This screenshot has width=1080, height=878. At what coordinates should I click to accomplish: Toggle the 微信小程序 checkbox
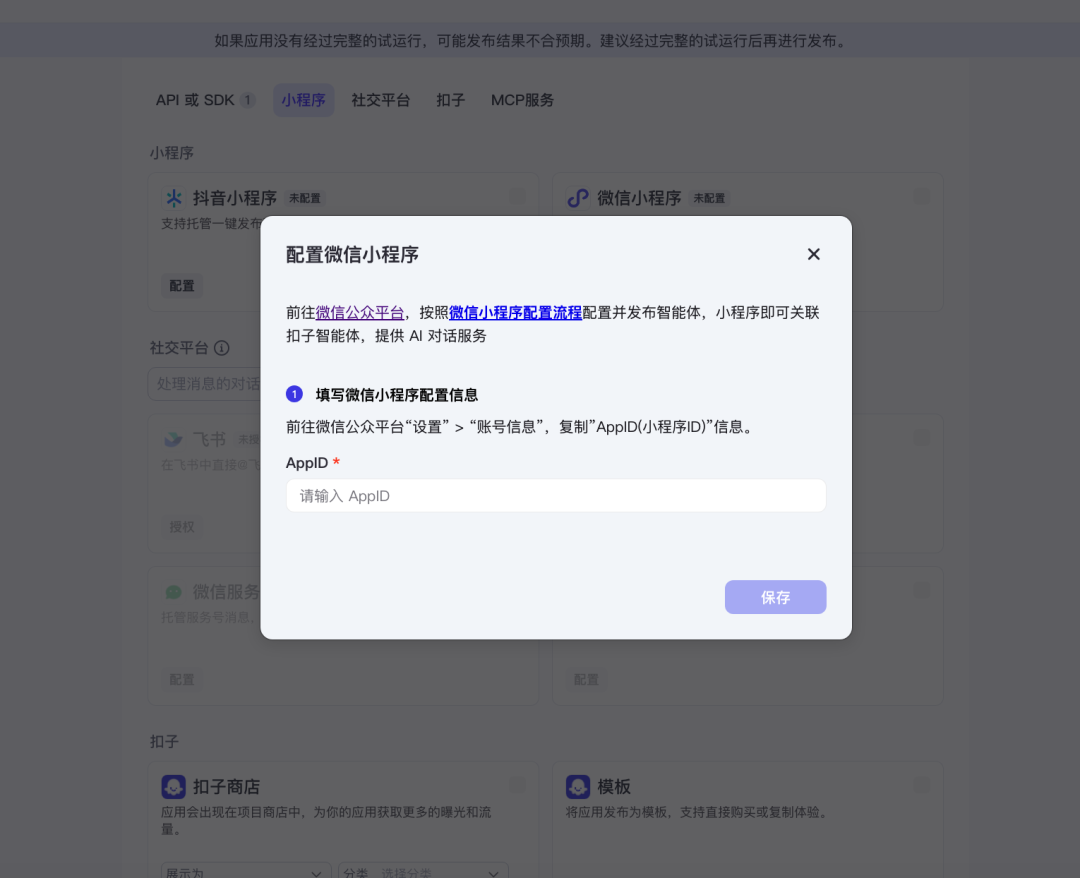click(x=922, y=197)
